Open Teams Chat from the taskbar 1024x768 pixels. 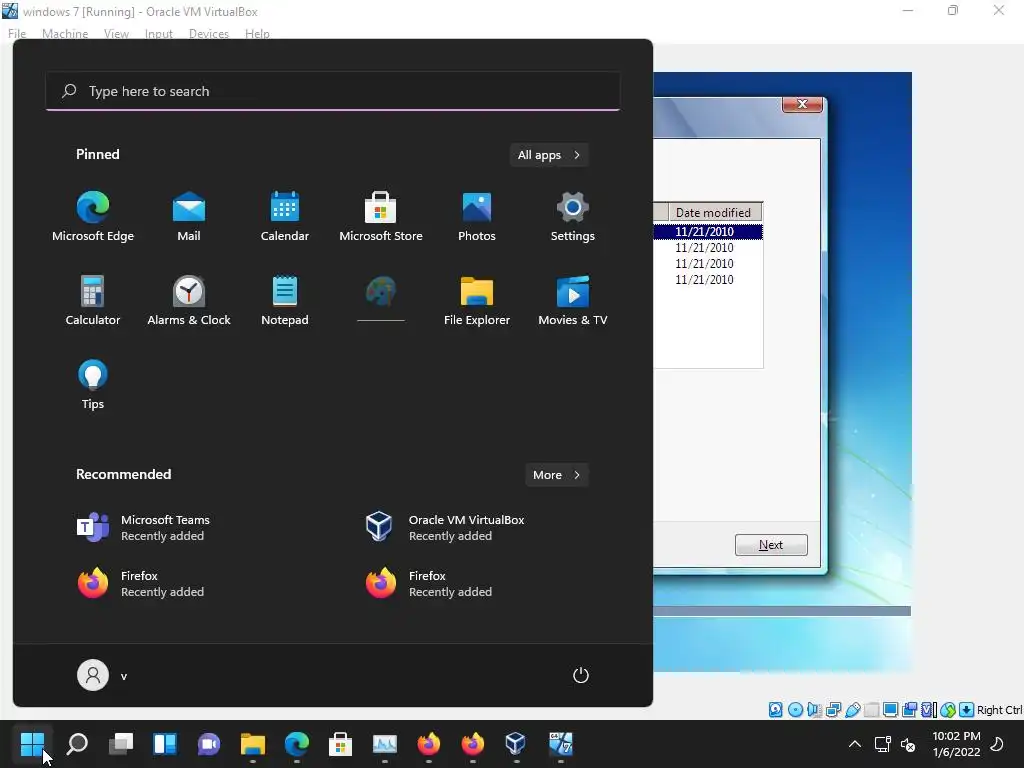click(x=209, y=743)
